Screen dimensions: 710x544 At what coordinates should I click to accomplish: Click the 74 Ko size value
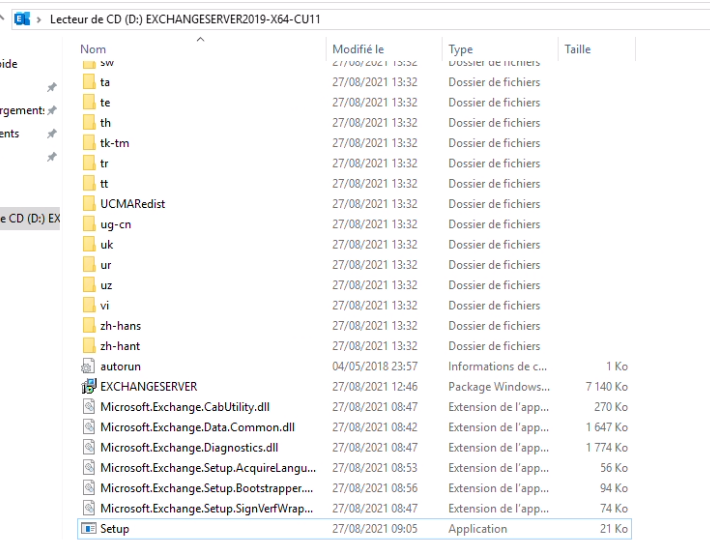(x=614, y=508)
